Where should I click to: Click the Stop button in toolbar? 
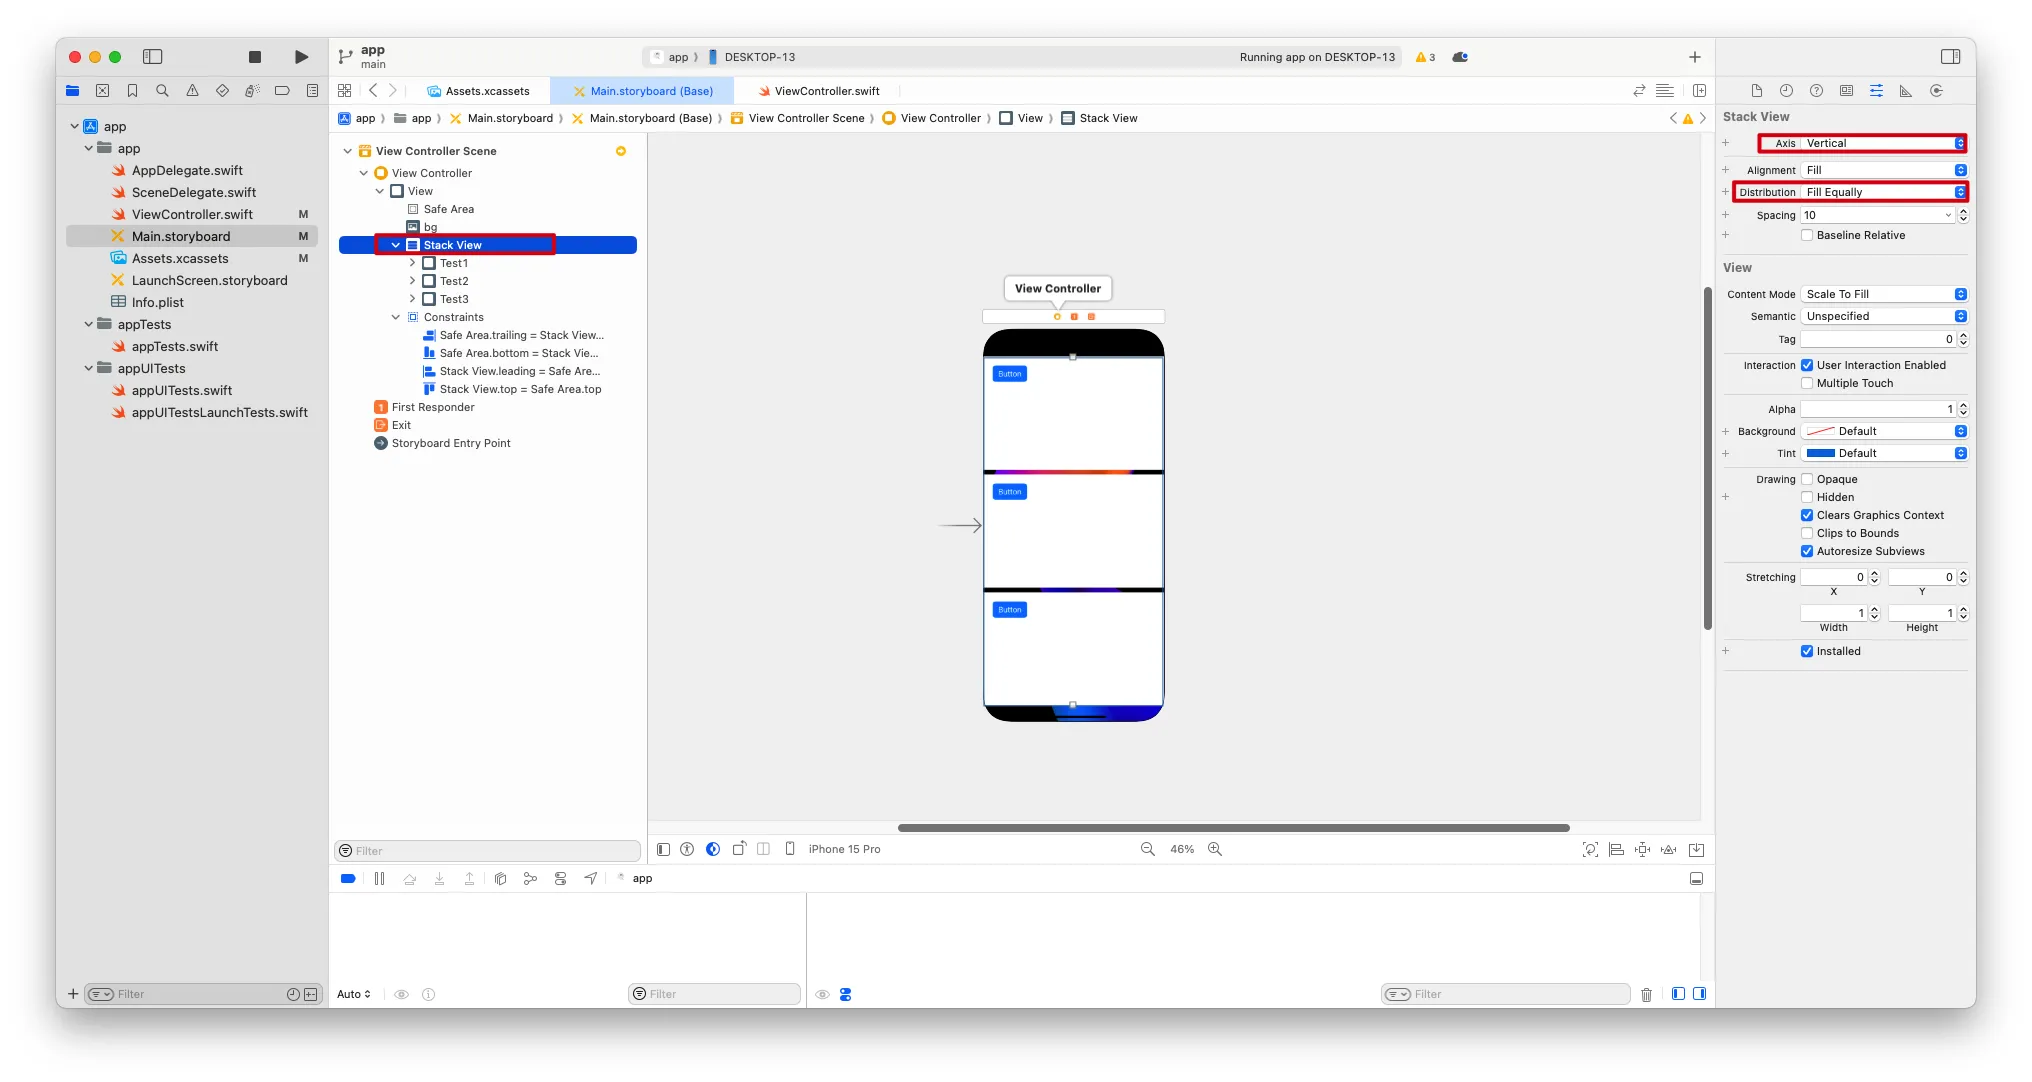[255, 57]
